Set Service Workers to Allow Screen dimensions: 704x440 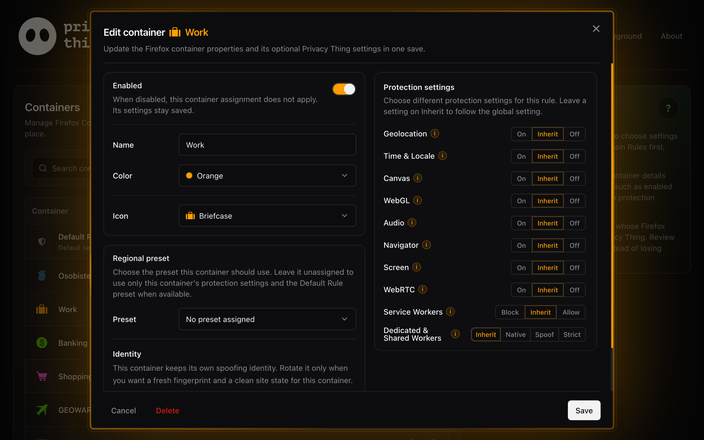click(x=571, y=312)
